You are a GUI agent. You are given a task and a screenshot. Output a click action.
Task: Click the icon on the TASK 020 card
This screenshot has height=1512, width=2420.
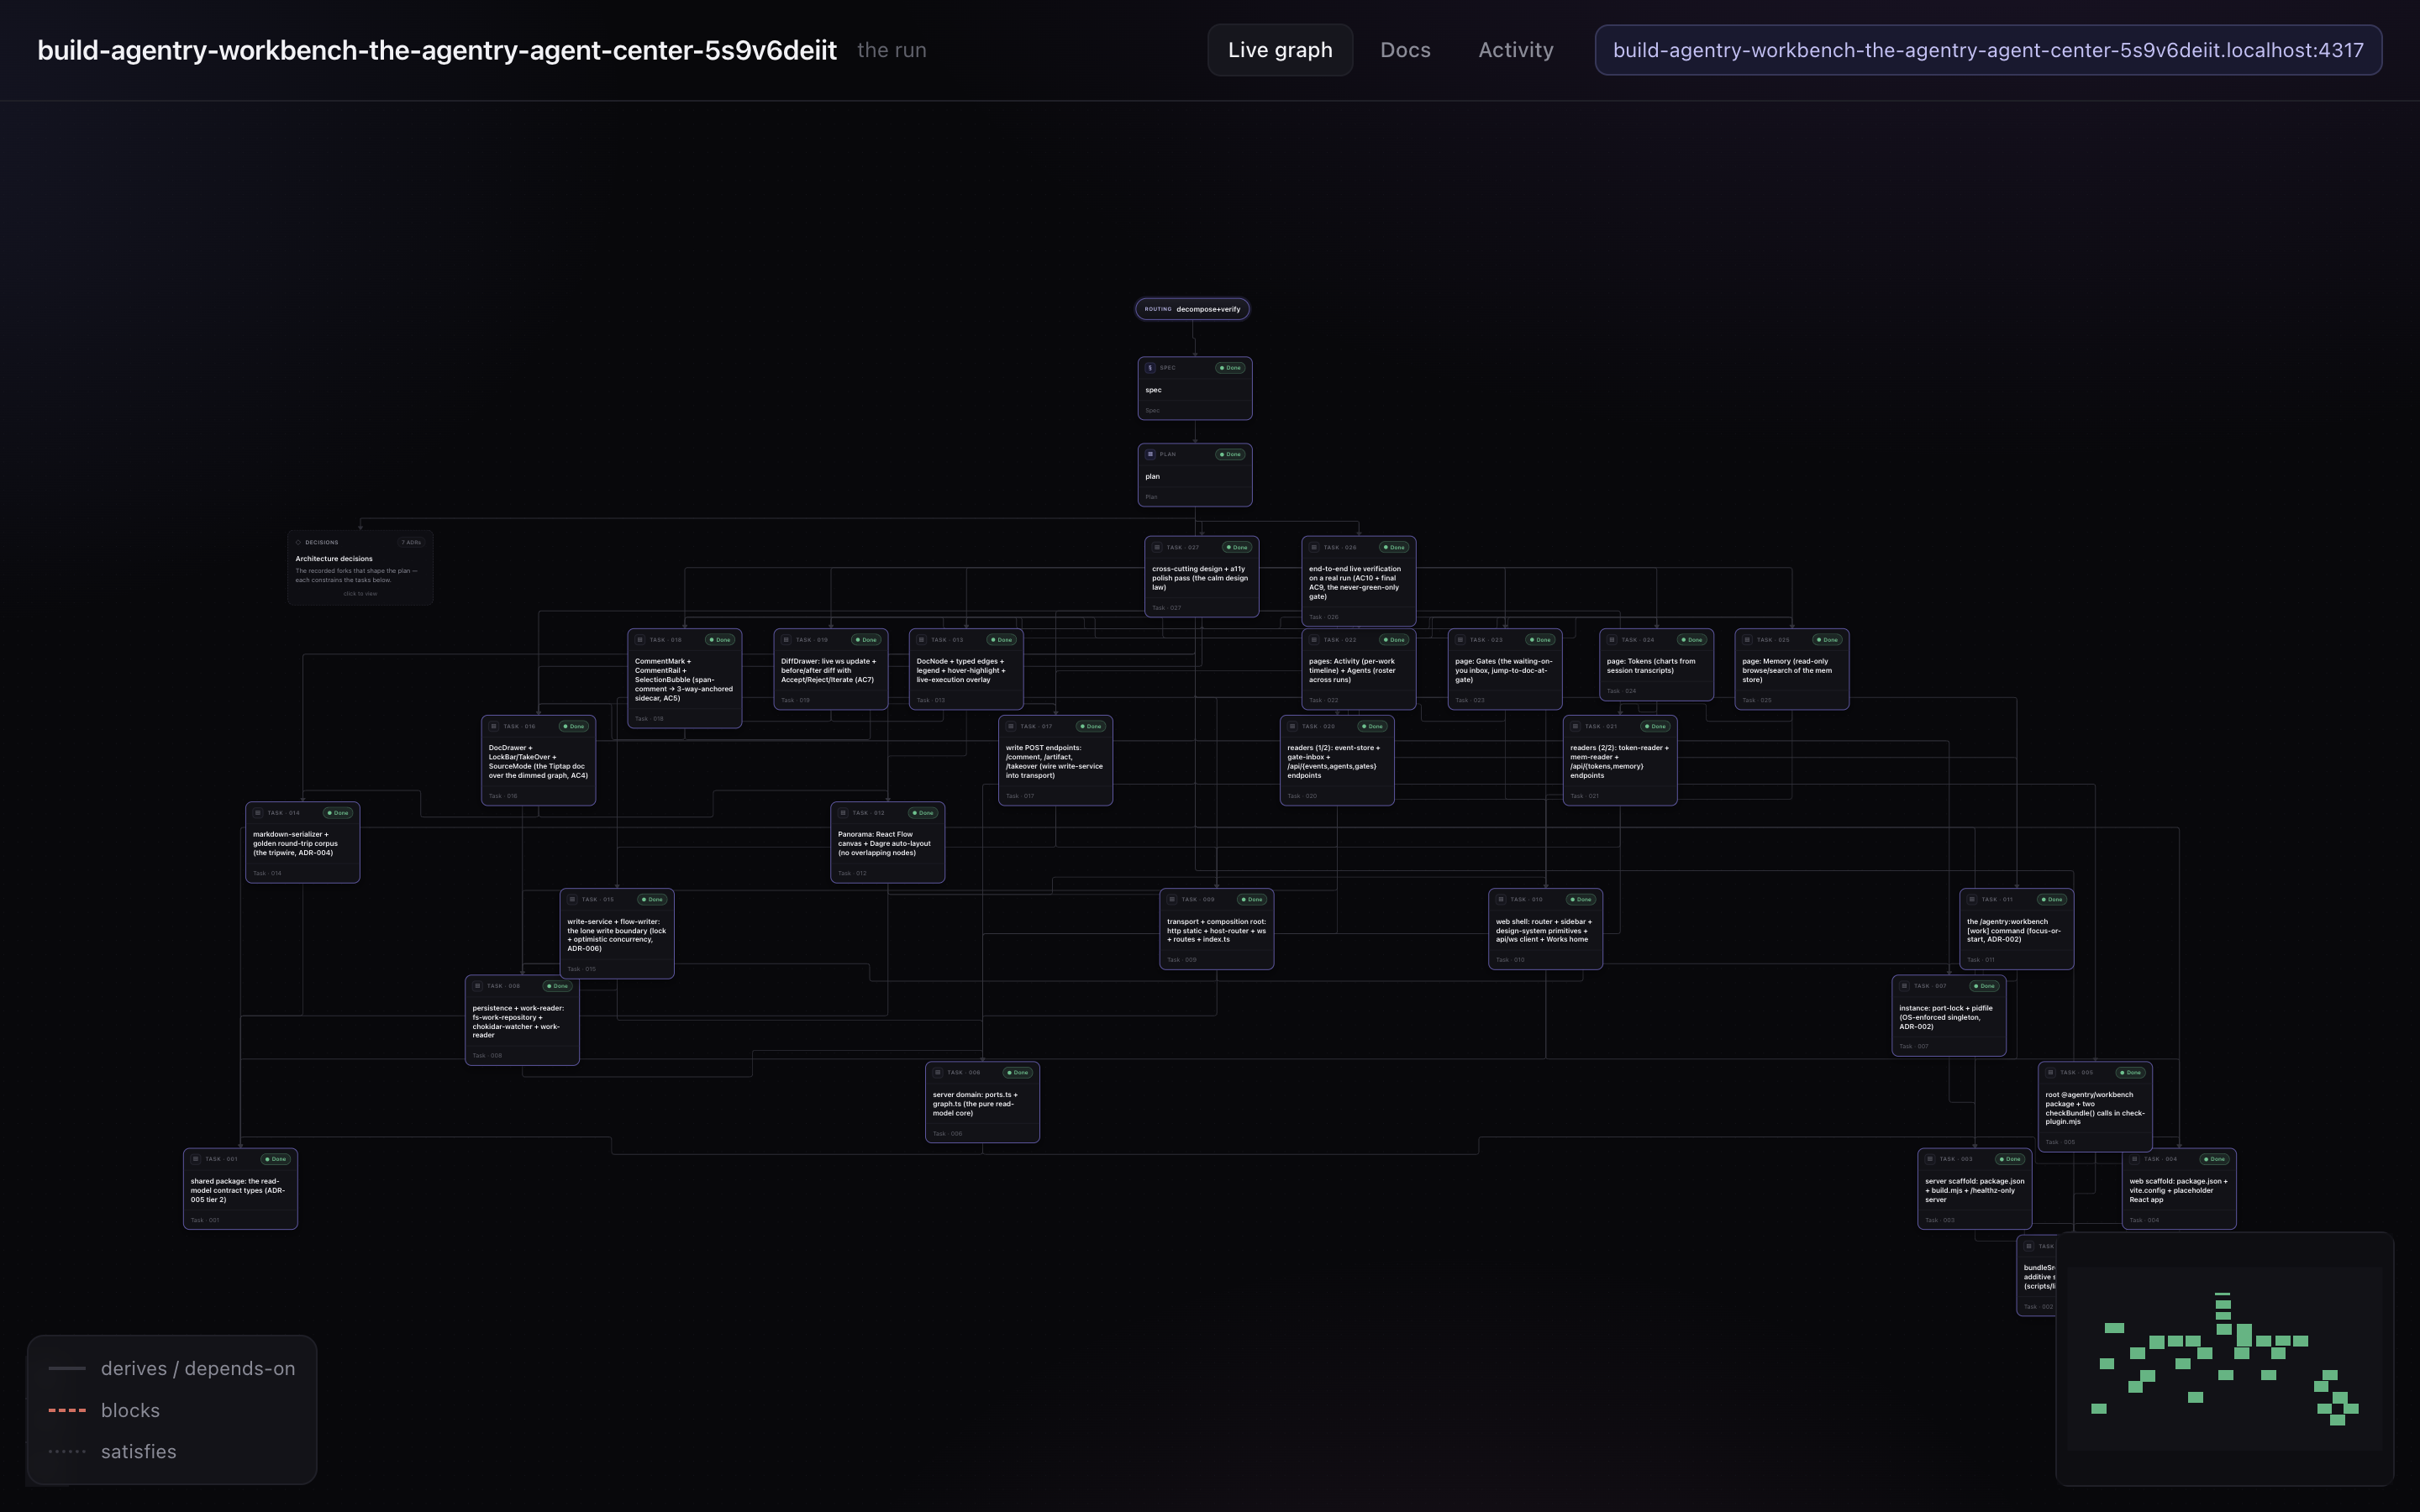[1292, 726]
